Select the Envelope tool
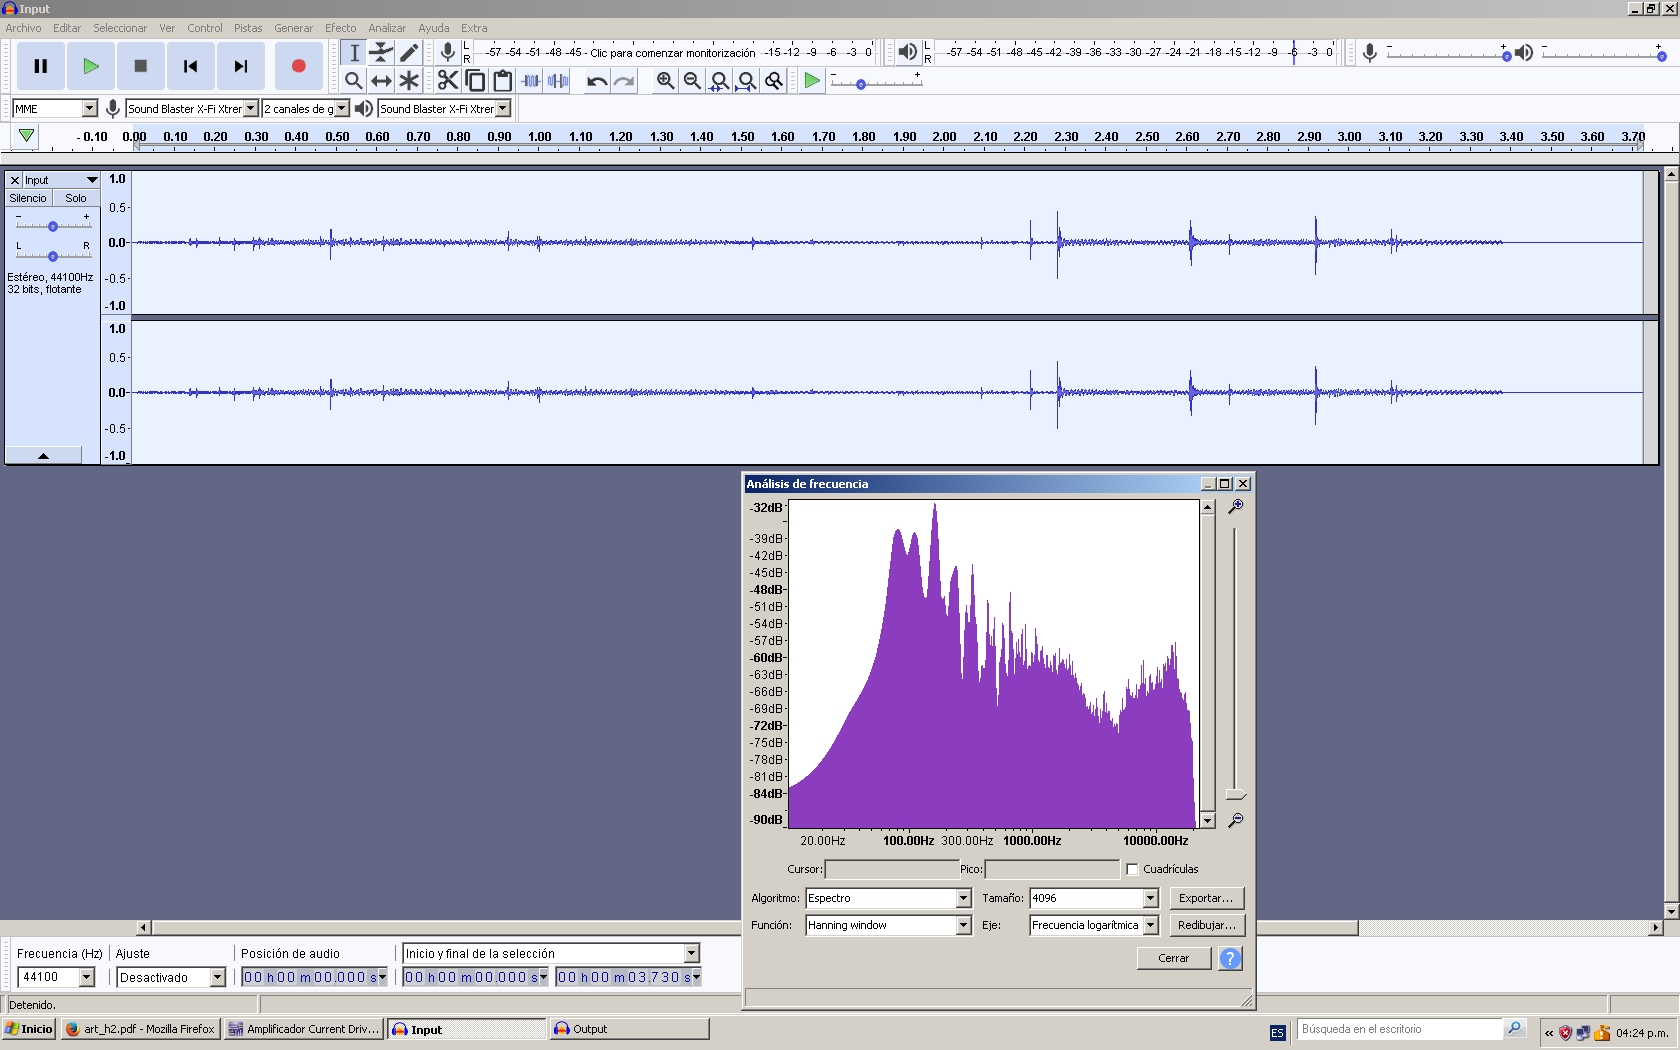 [381, 53]
